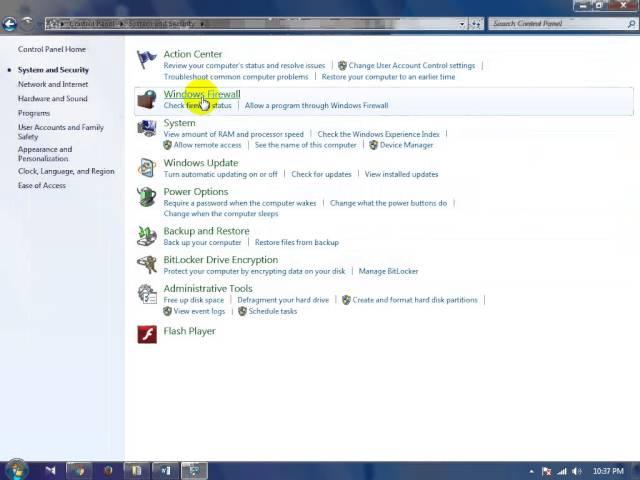The width and height of the screenshot is (640, 480).
Task: Select Clock, Language, and Region
Action: pyautogui.click(x=66, y=171)
